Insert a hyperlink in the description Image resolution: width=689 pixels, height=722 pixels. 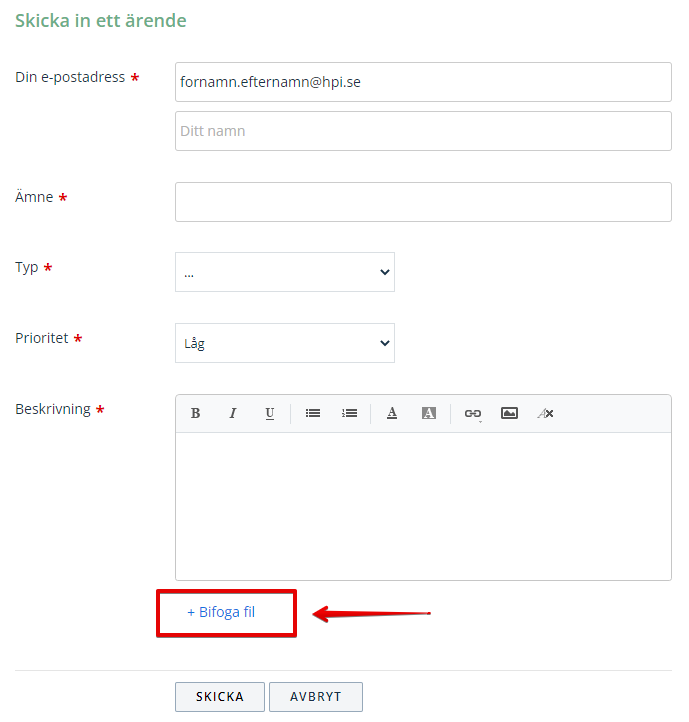(473, 413)
